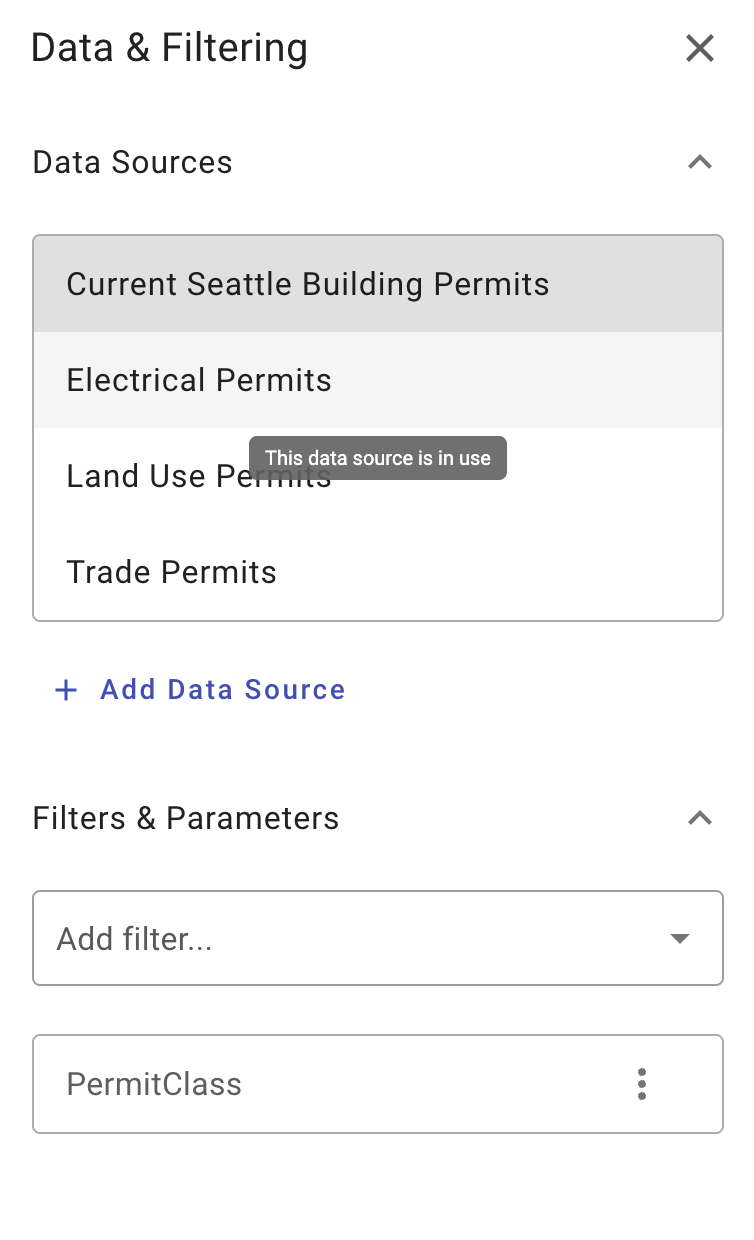
Task: Click the Data & Filtering panel title
Action: (169, 48)
